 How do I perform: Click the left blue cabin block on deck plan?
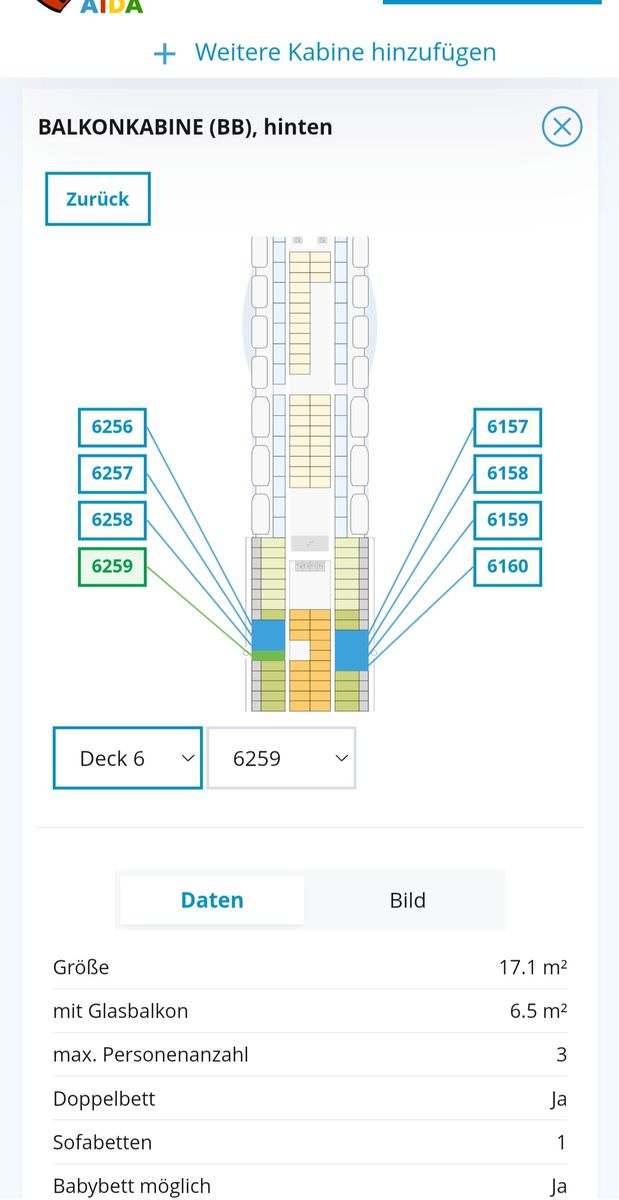(268, 635)
